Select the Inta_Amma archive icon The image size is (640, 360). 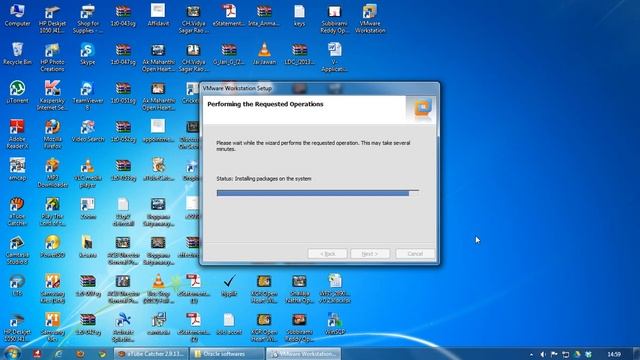click(264, 16)
